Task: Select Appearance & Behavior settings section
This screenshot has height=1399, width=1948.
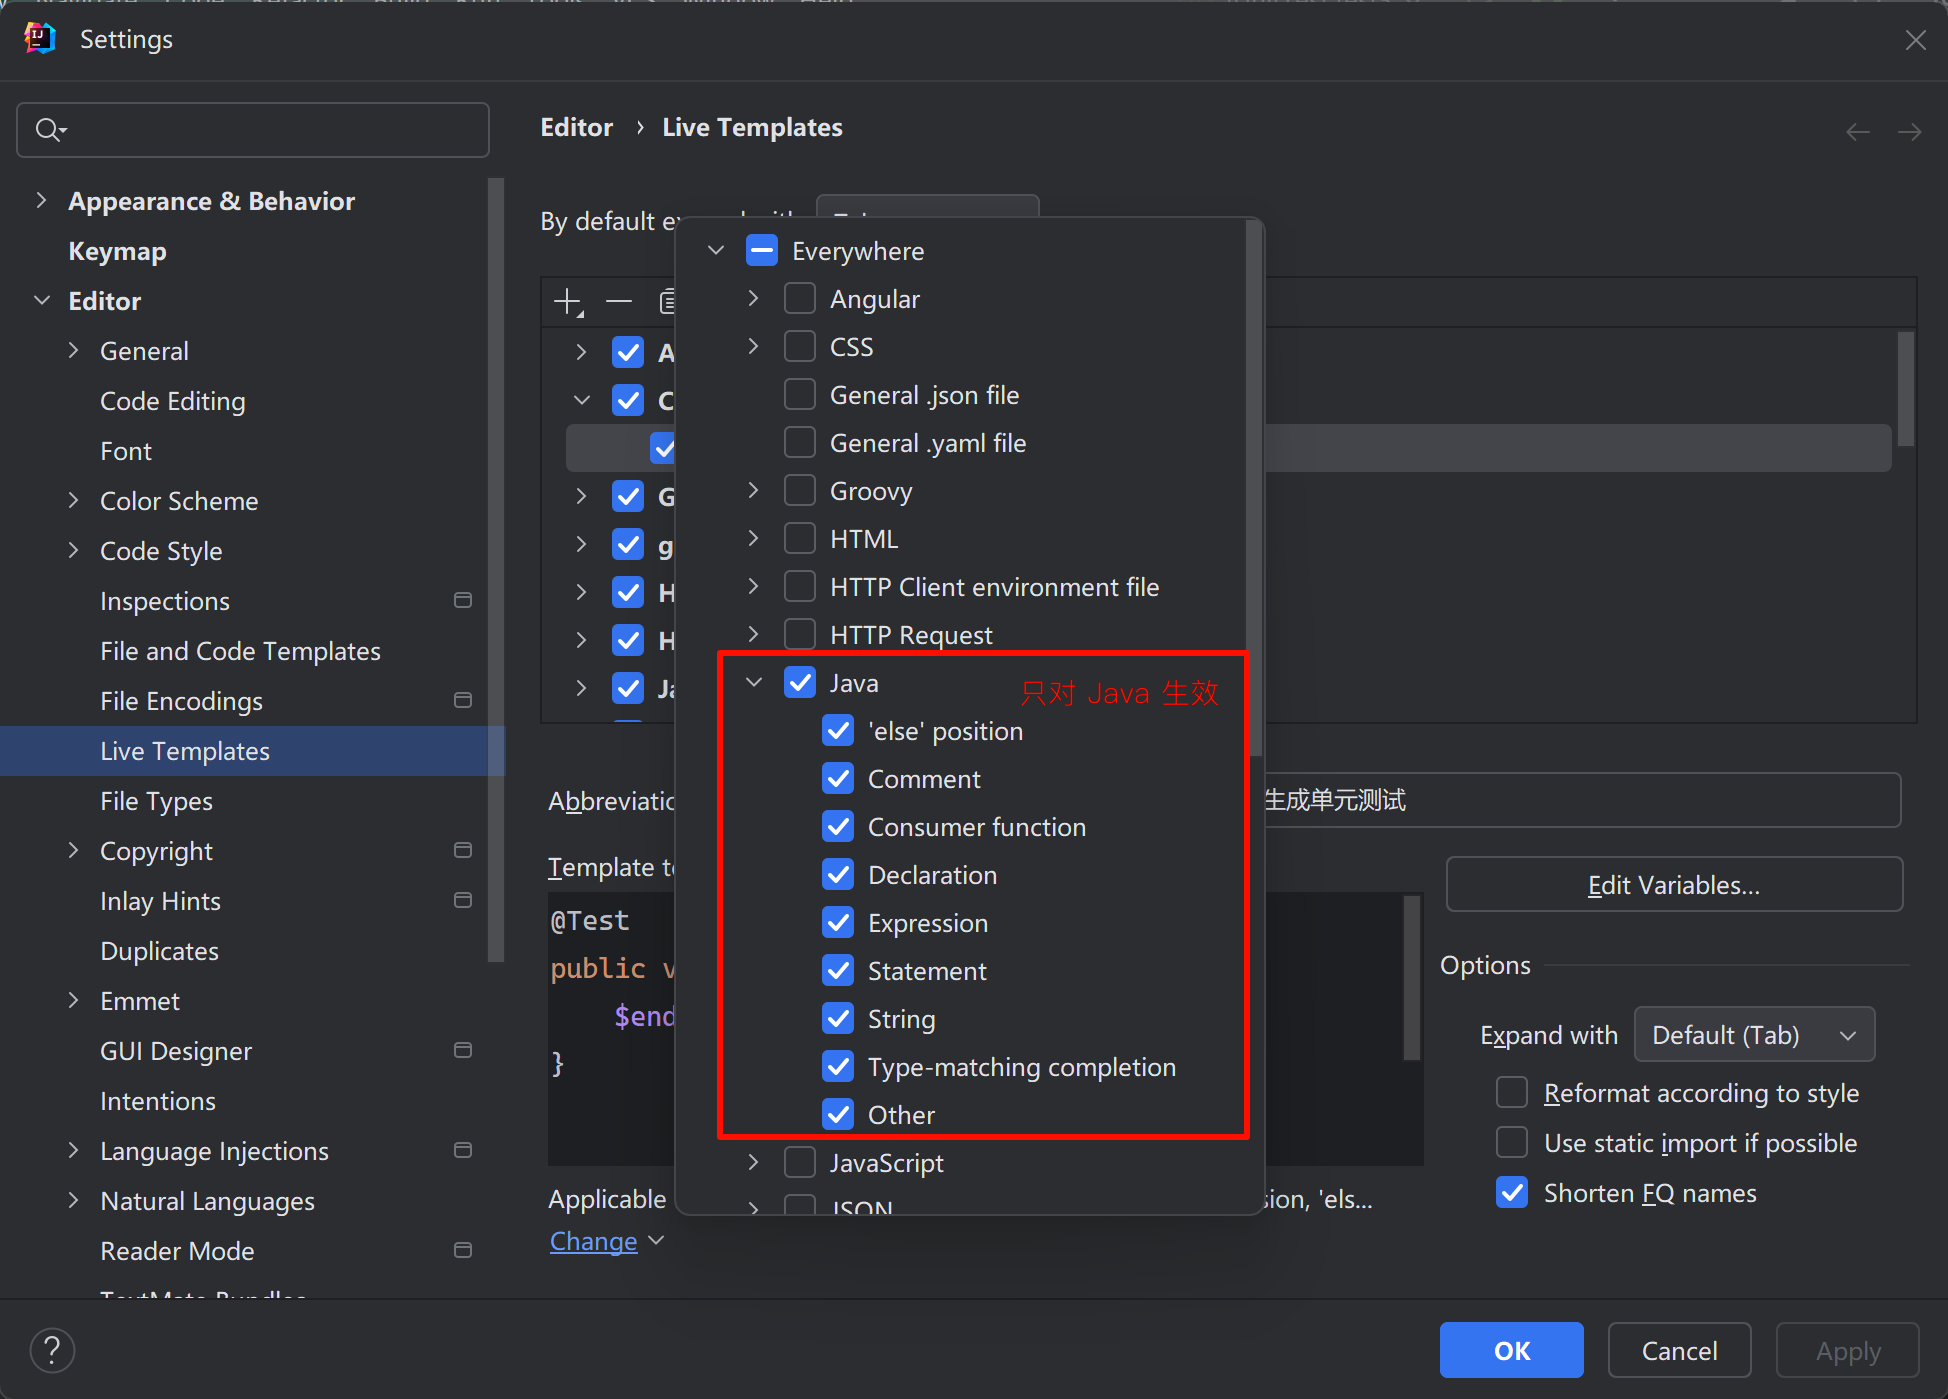Action: [x=215, y=200]
